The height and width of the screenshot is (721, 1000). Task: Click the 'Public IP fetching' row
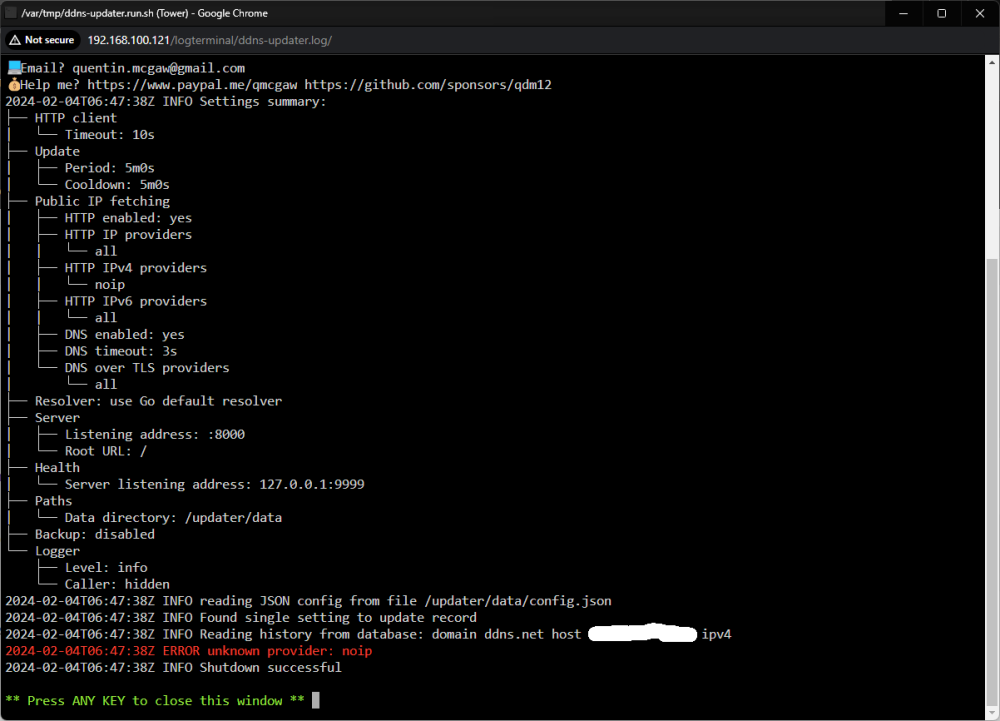[103, 201]
